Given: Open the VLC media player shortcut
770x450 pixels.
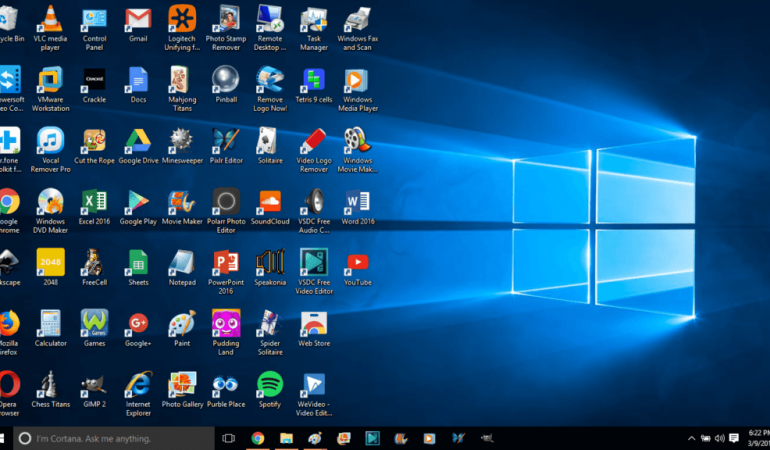Looking at the screenshot, I should pos(50,19).
